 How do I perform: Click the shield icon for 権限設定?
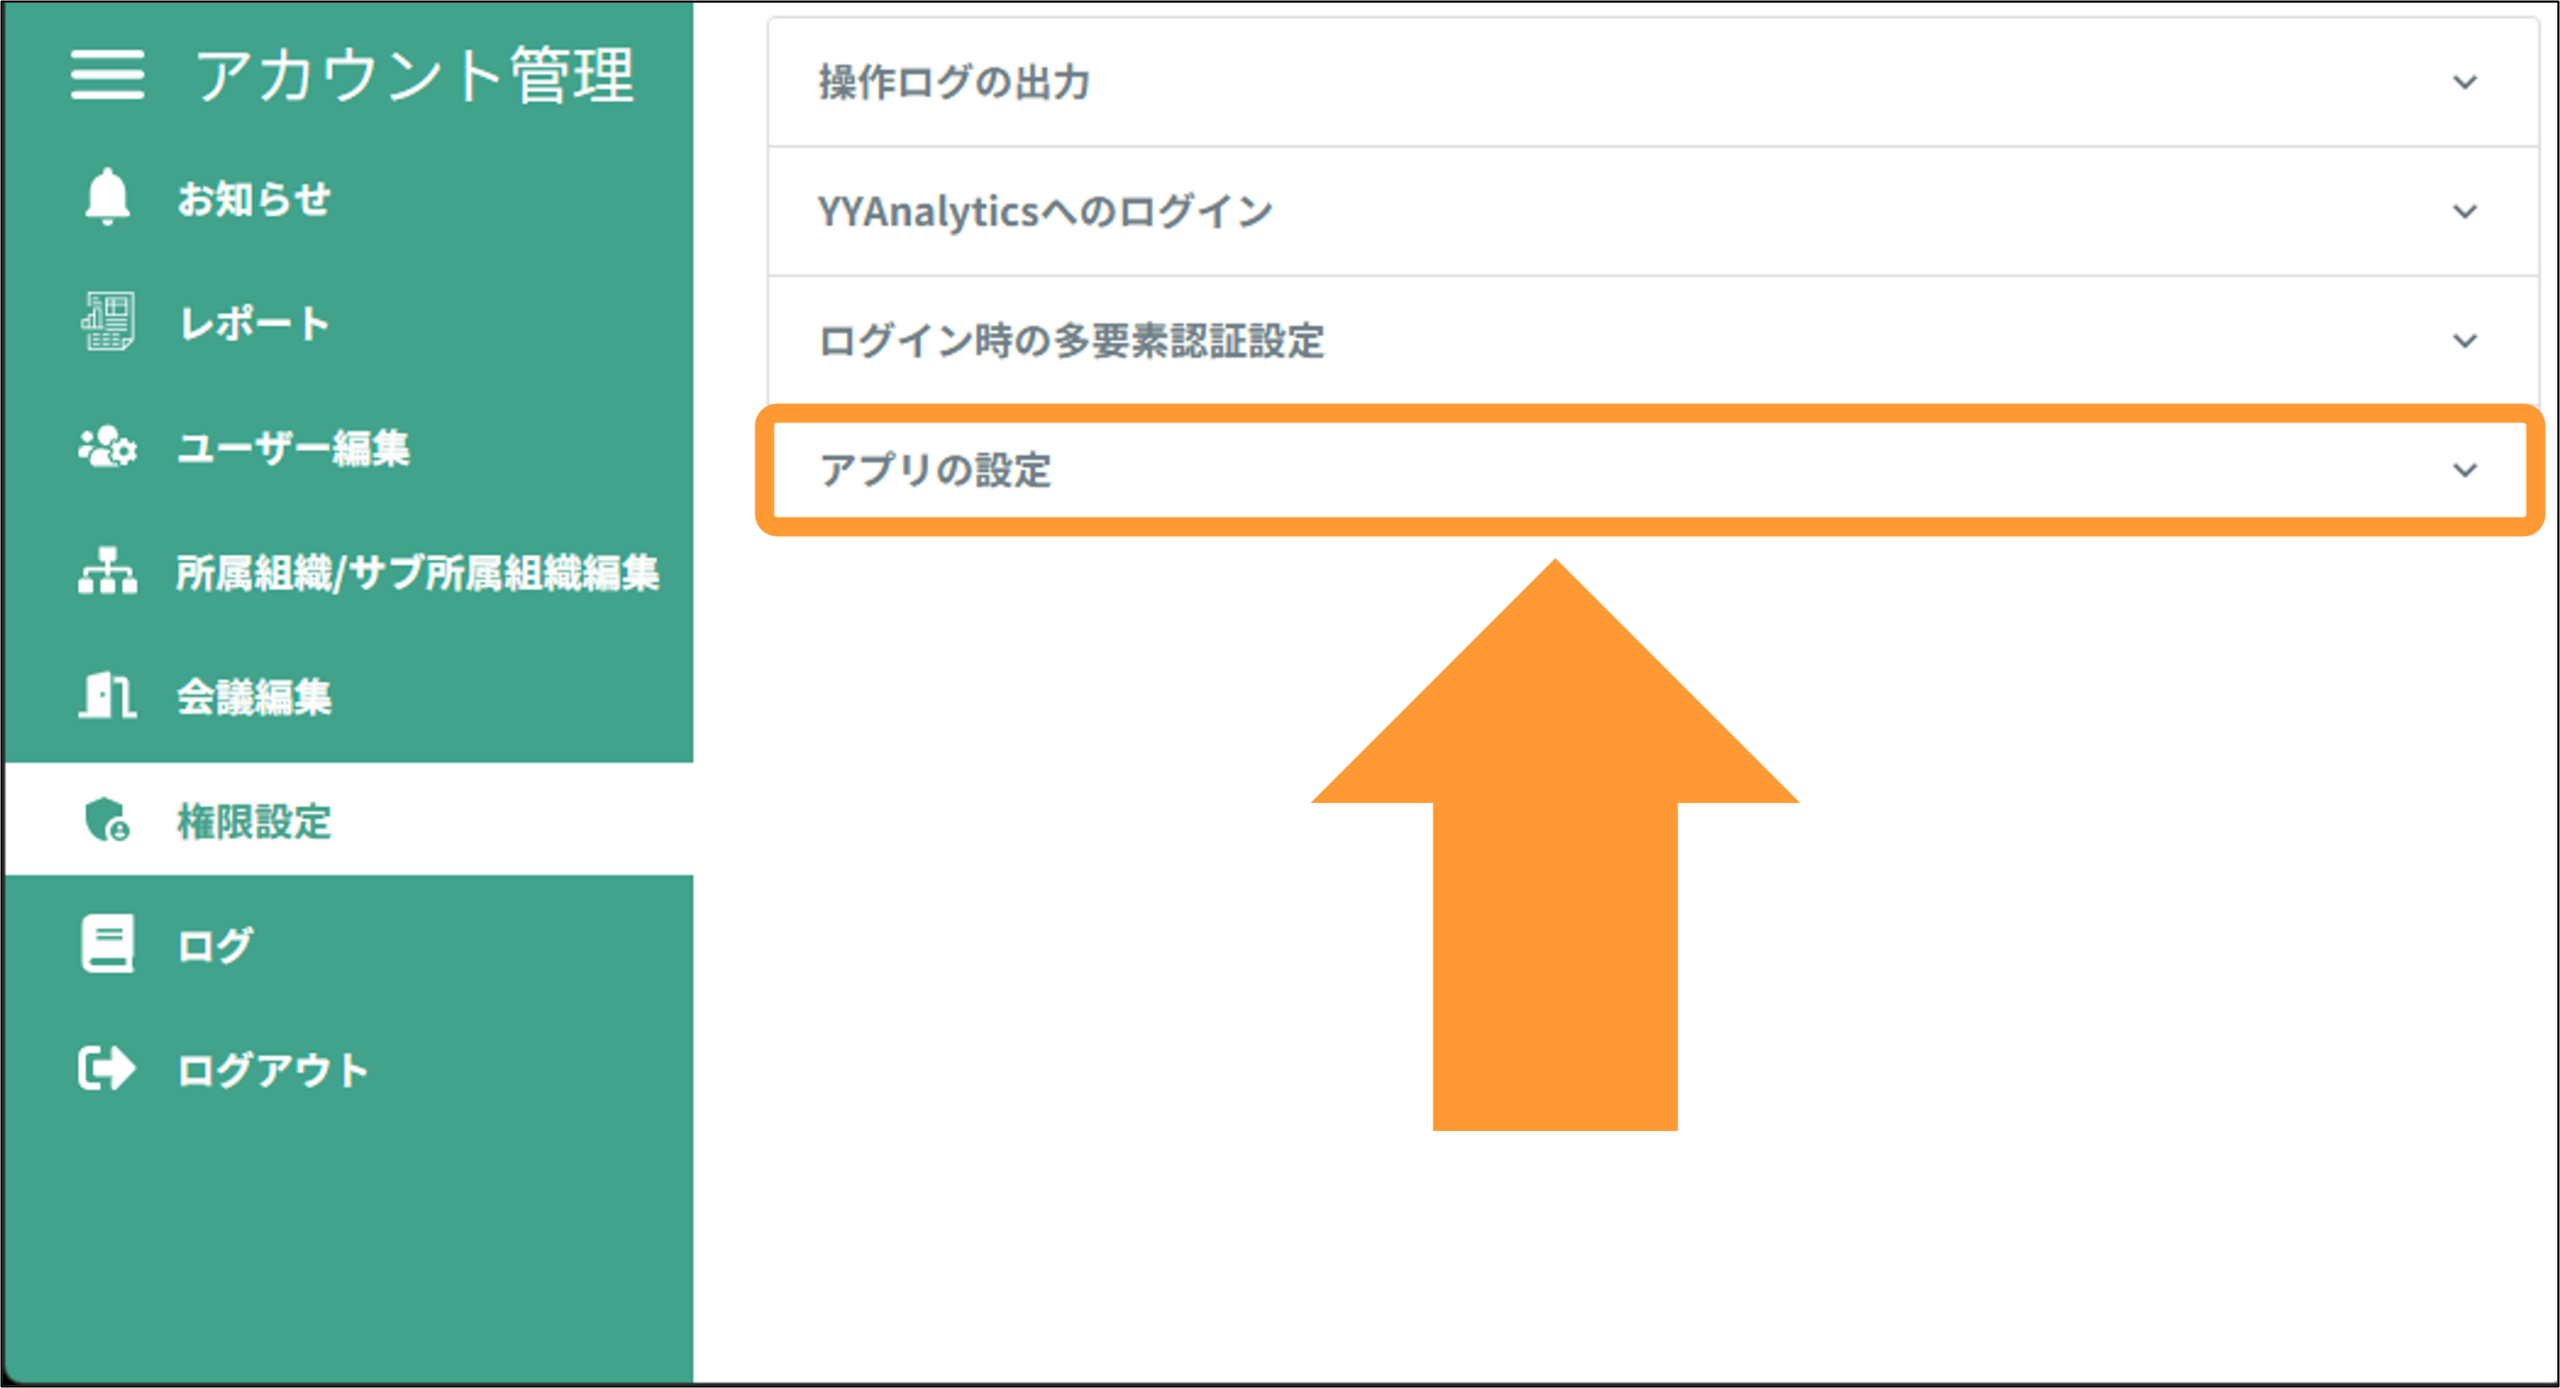(107, 820)
